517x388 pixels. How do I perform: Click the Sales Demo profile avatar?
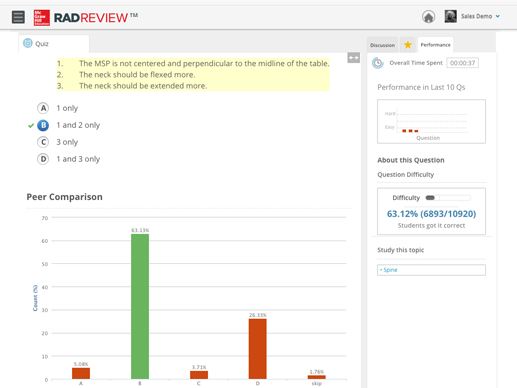[x=450, y=16]
